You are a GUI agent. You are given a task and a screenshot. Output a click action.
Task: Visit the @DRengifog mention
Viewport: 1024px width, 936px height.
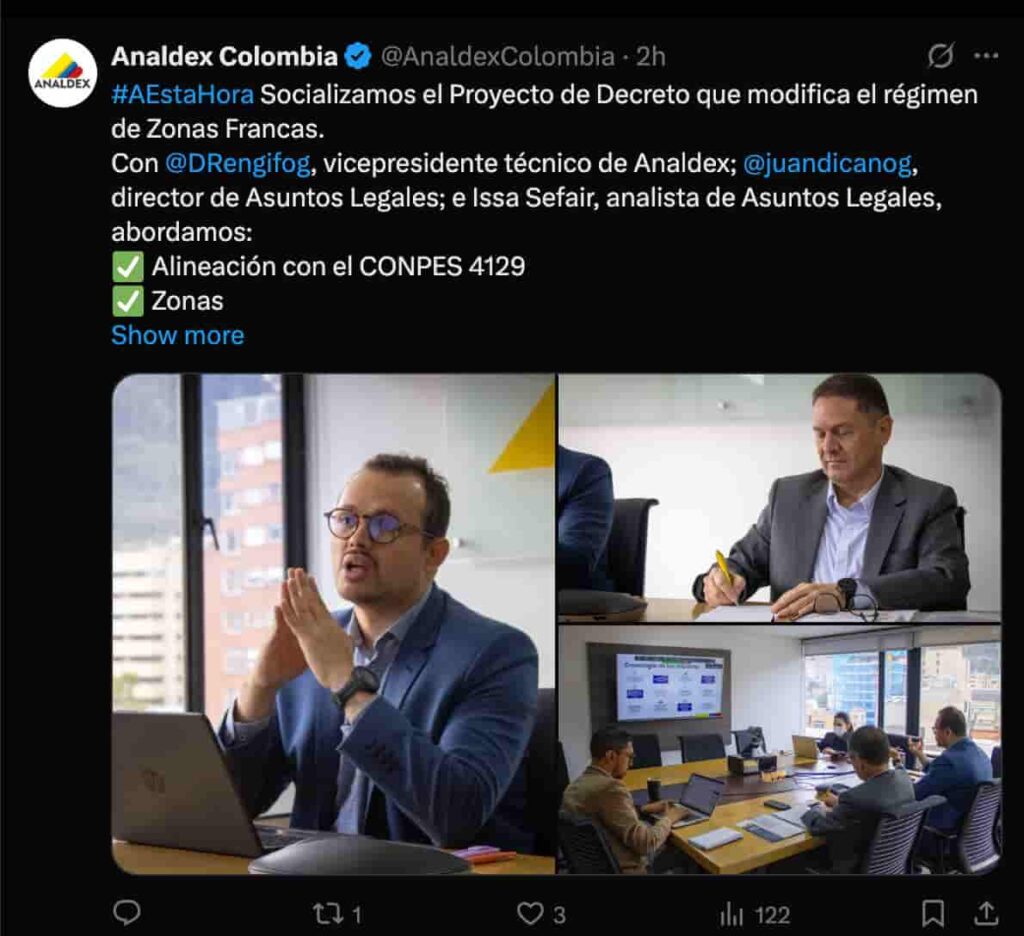238,163
